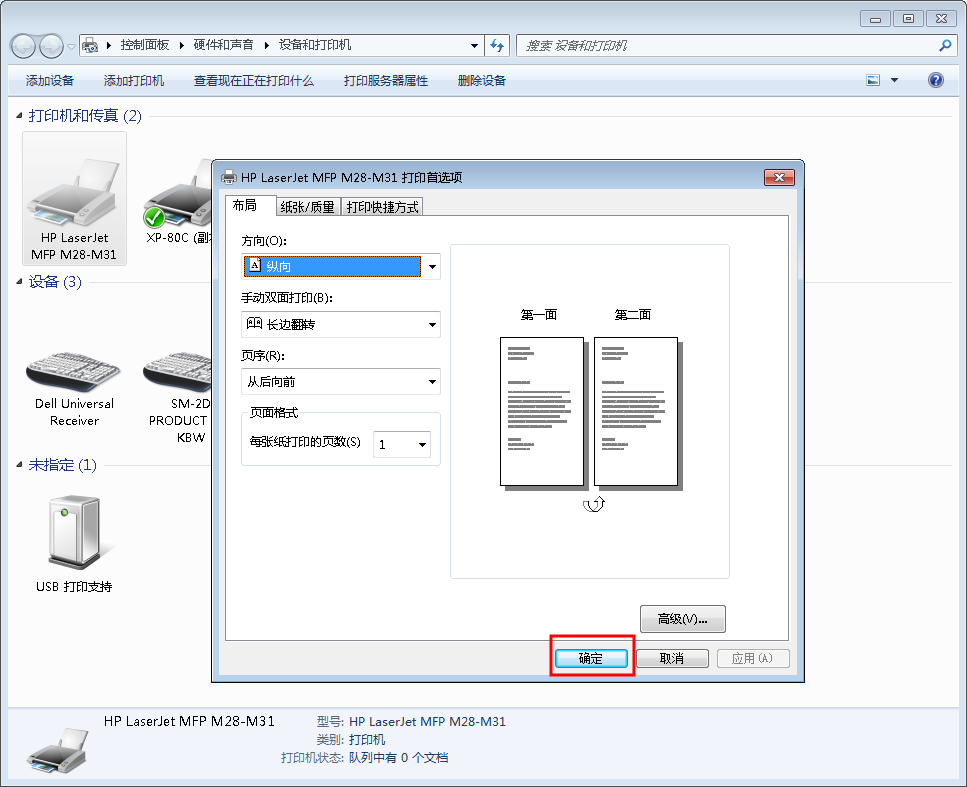Select the USB 打印支持 device icon

click(x=74, y=543)
